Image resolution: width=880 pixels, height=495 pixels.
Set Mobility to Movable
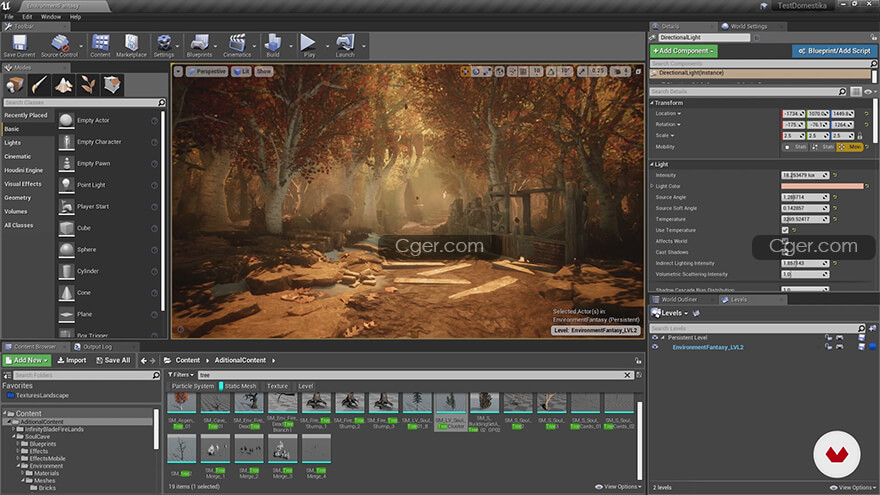click(x=850, y=146)
